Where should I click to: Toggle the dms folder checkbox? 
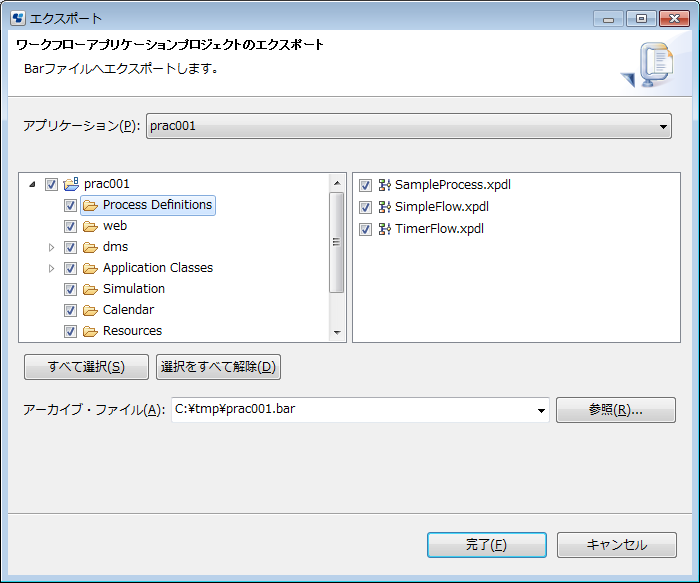pos(70,247)
